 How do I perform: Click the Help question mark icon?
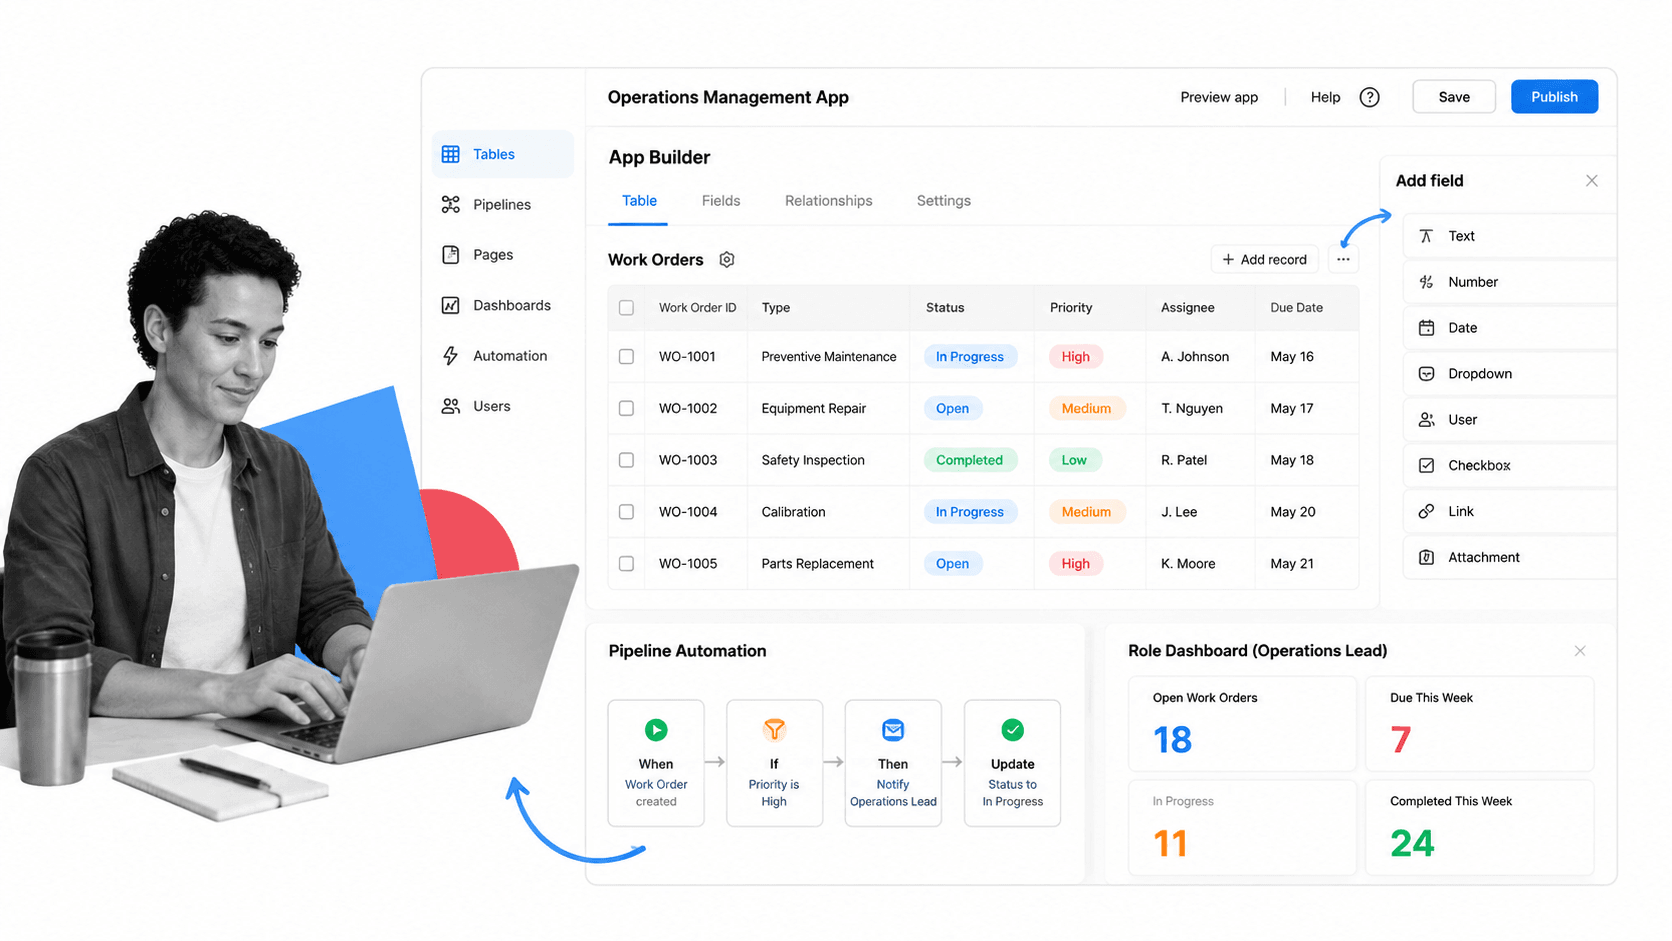pyautogui.click(x=1370, y=97)
